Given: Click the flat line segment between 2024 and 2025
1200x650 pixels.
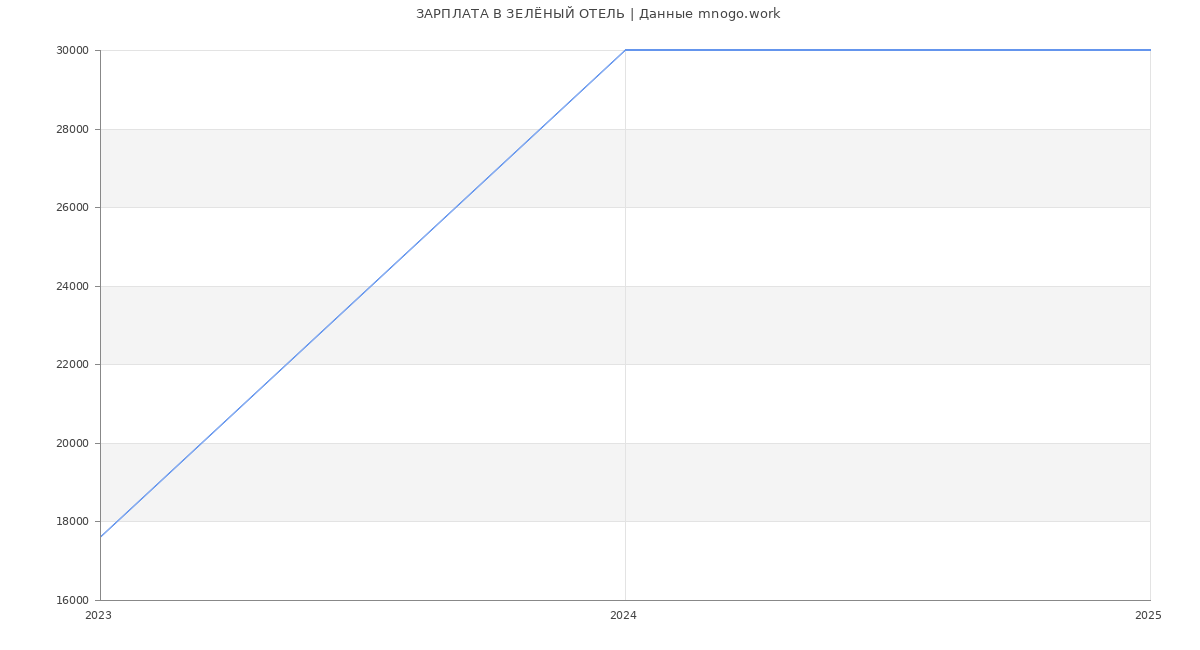Looking at the screenshot, I should (x=887, y=50).
